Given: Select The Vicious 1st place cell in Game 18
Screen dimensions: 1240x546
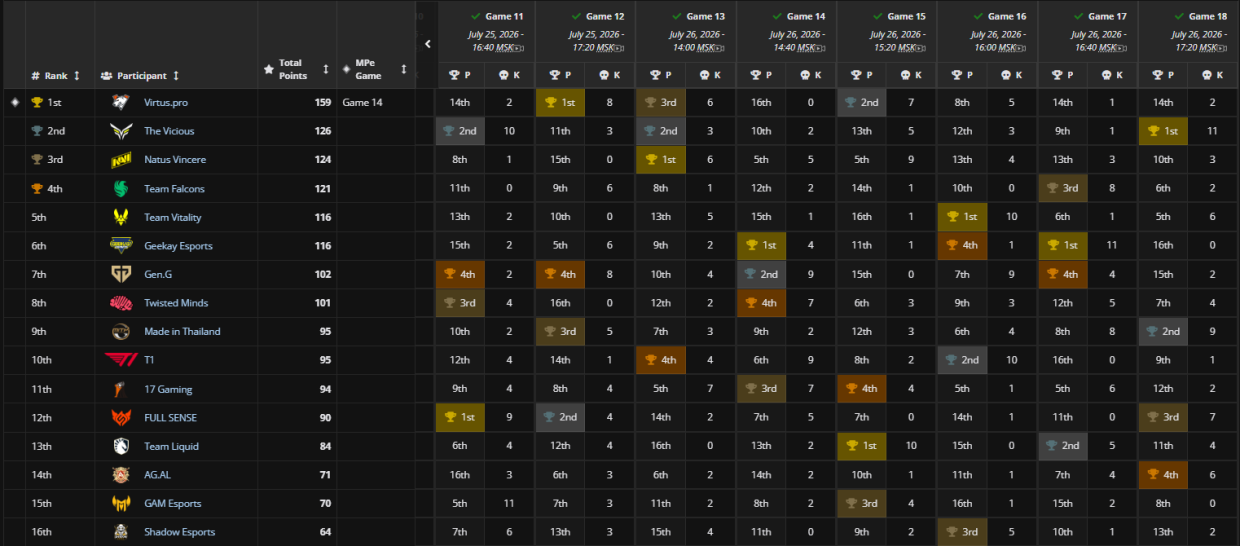Looking at the screenshot, I should point(1163,131).
